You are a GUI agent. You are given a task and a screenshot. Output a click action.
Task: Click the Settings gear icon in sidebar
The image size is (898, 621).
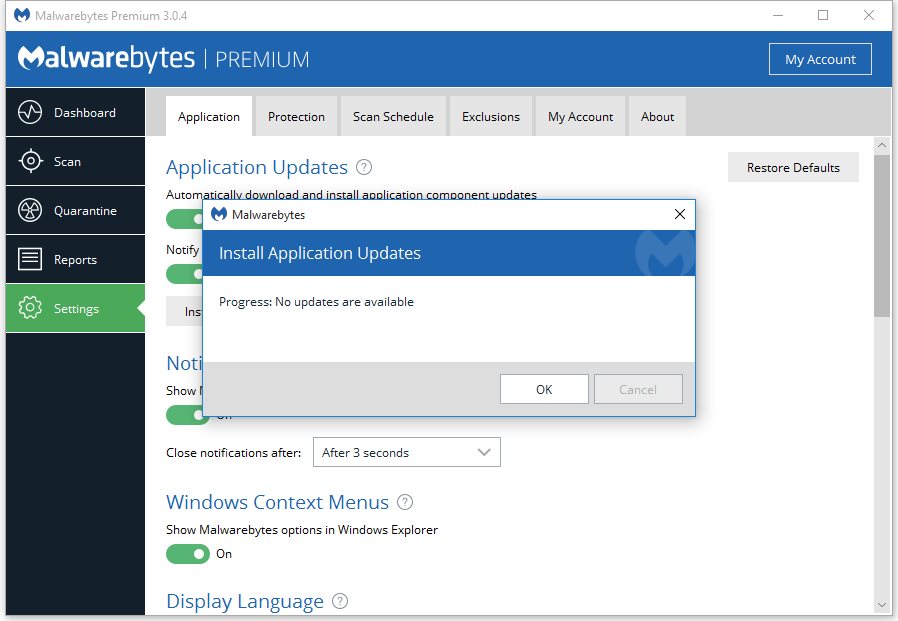point(30,308)
